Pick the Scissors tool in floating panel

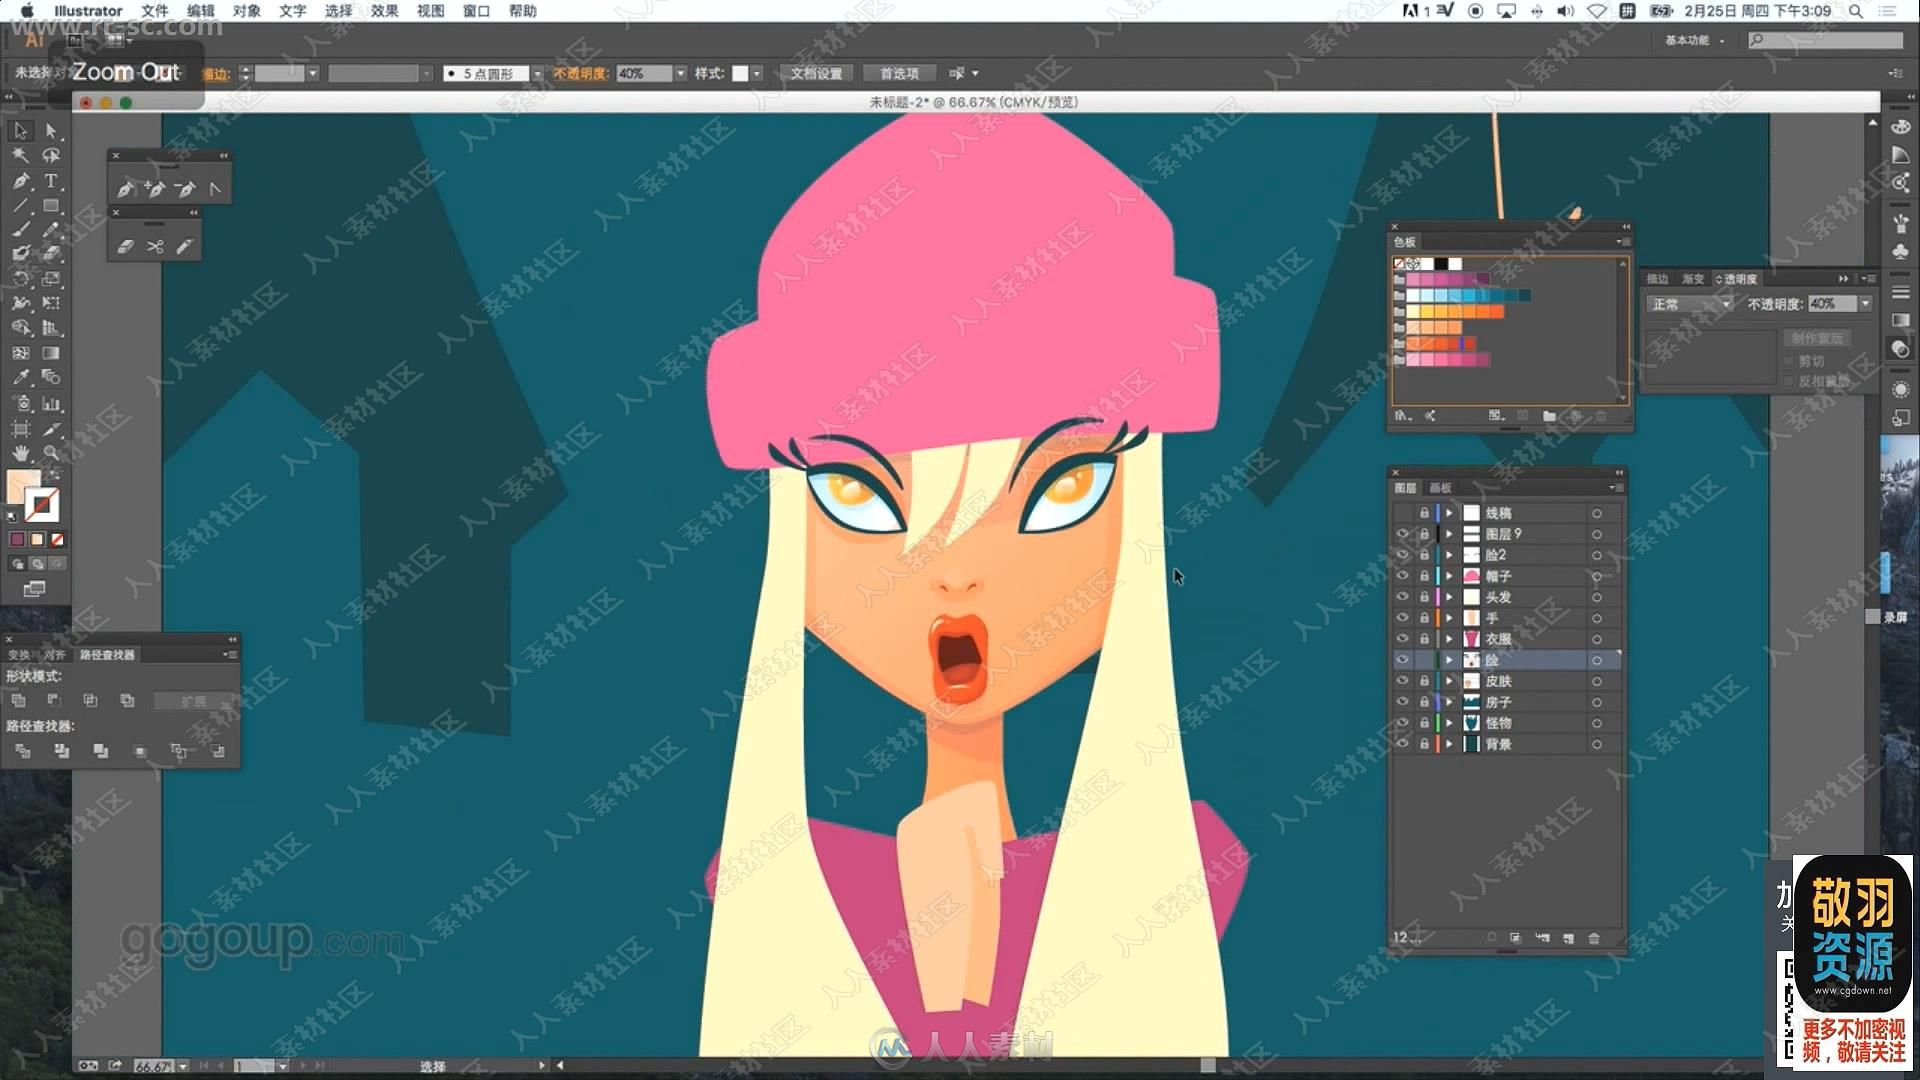(154, 246)
